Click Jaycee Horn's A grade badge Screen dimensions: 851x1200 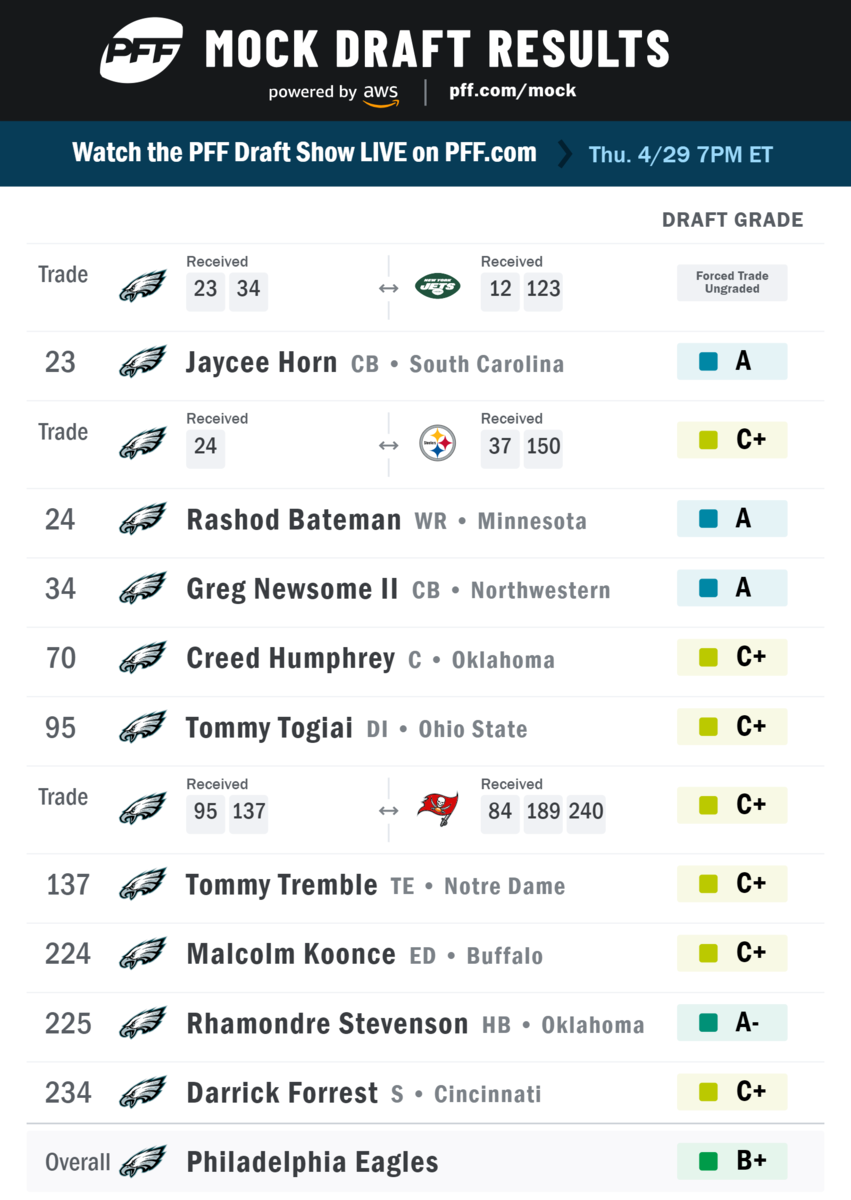point(732,361)
